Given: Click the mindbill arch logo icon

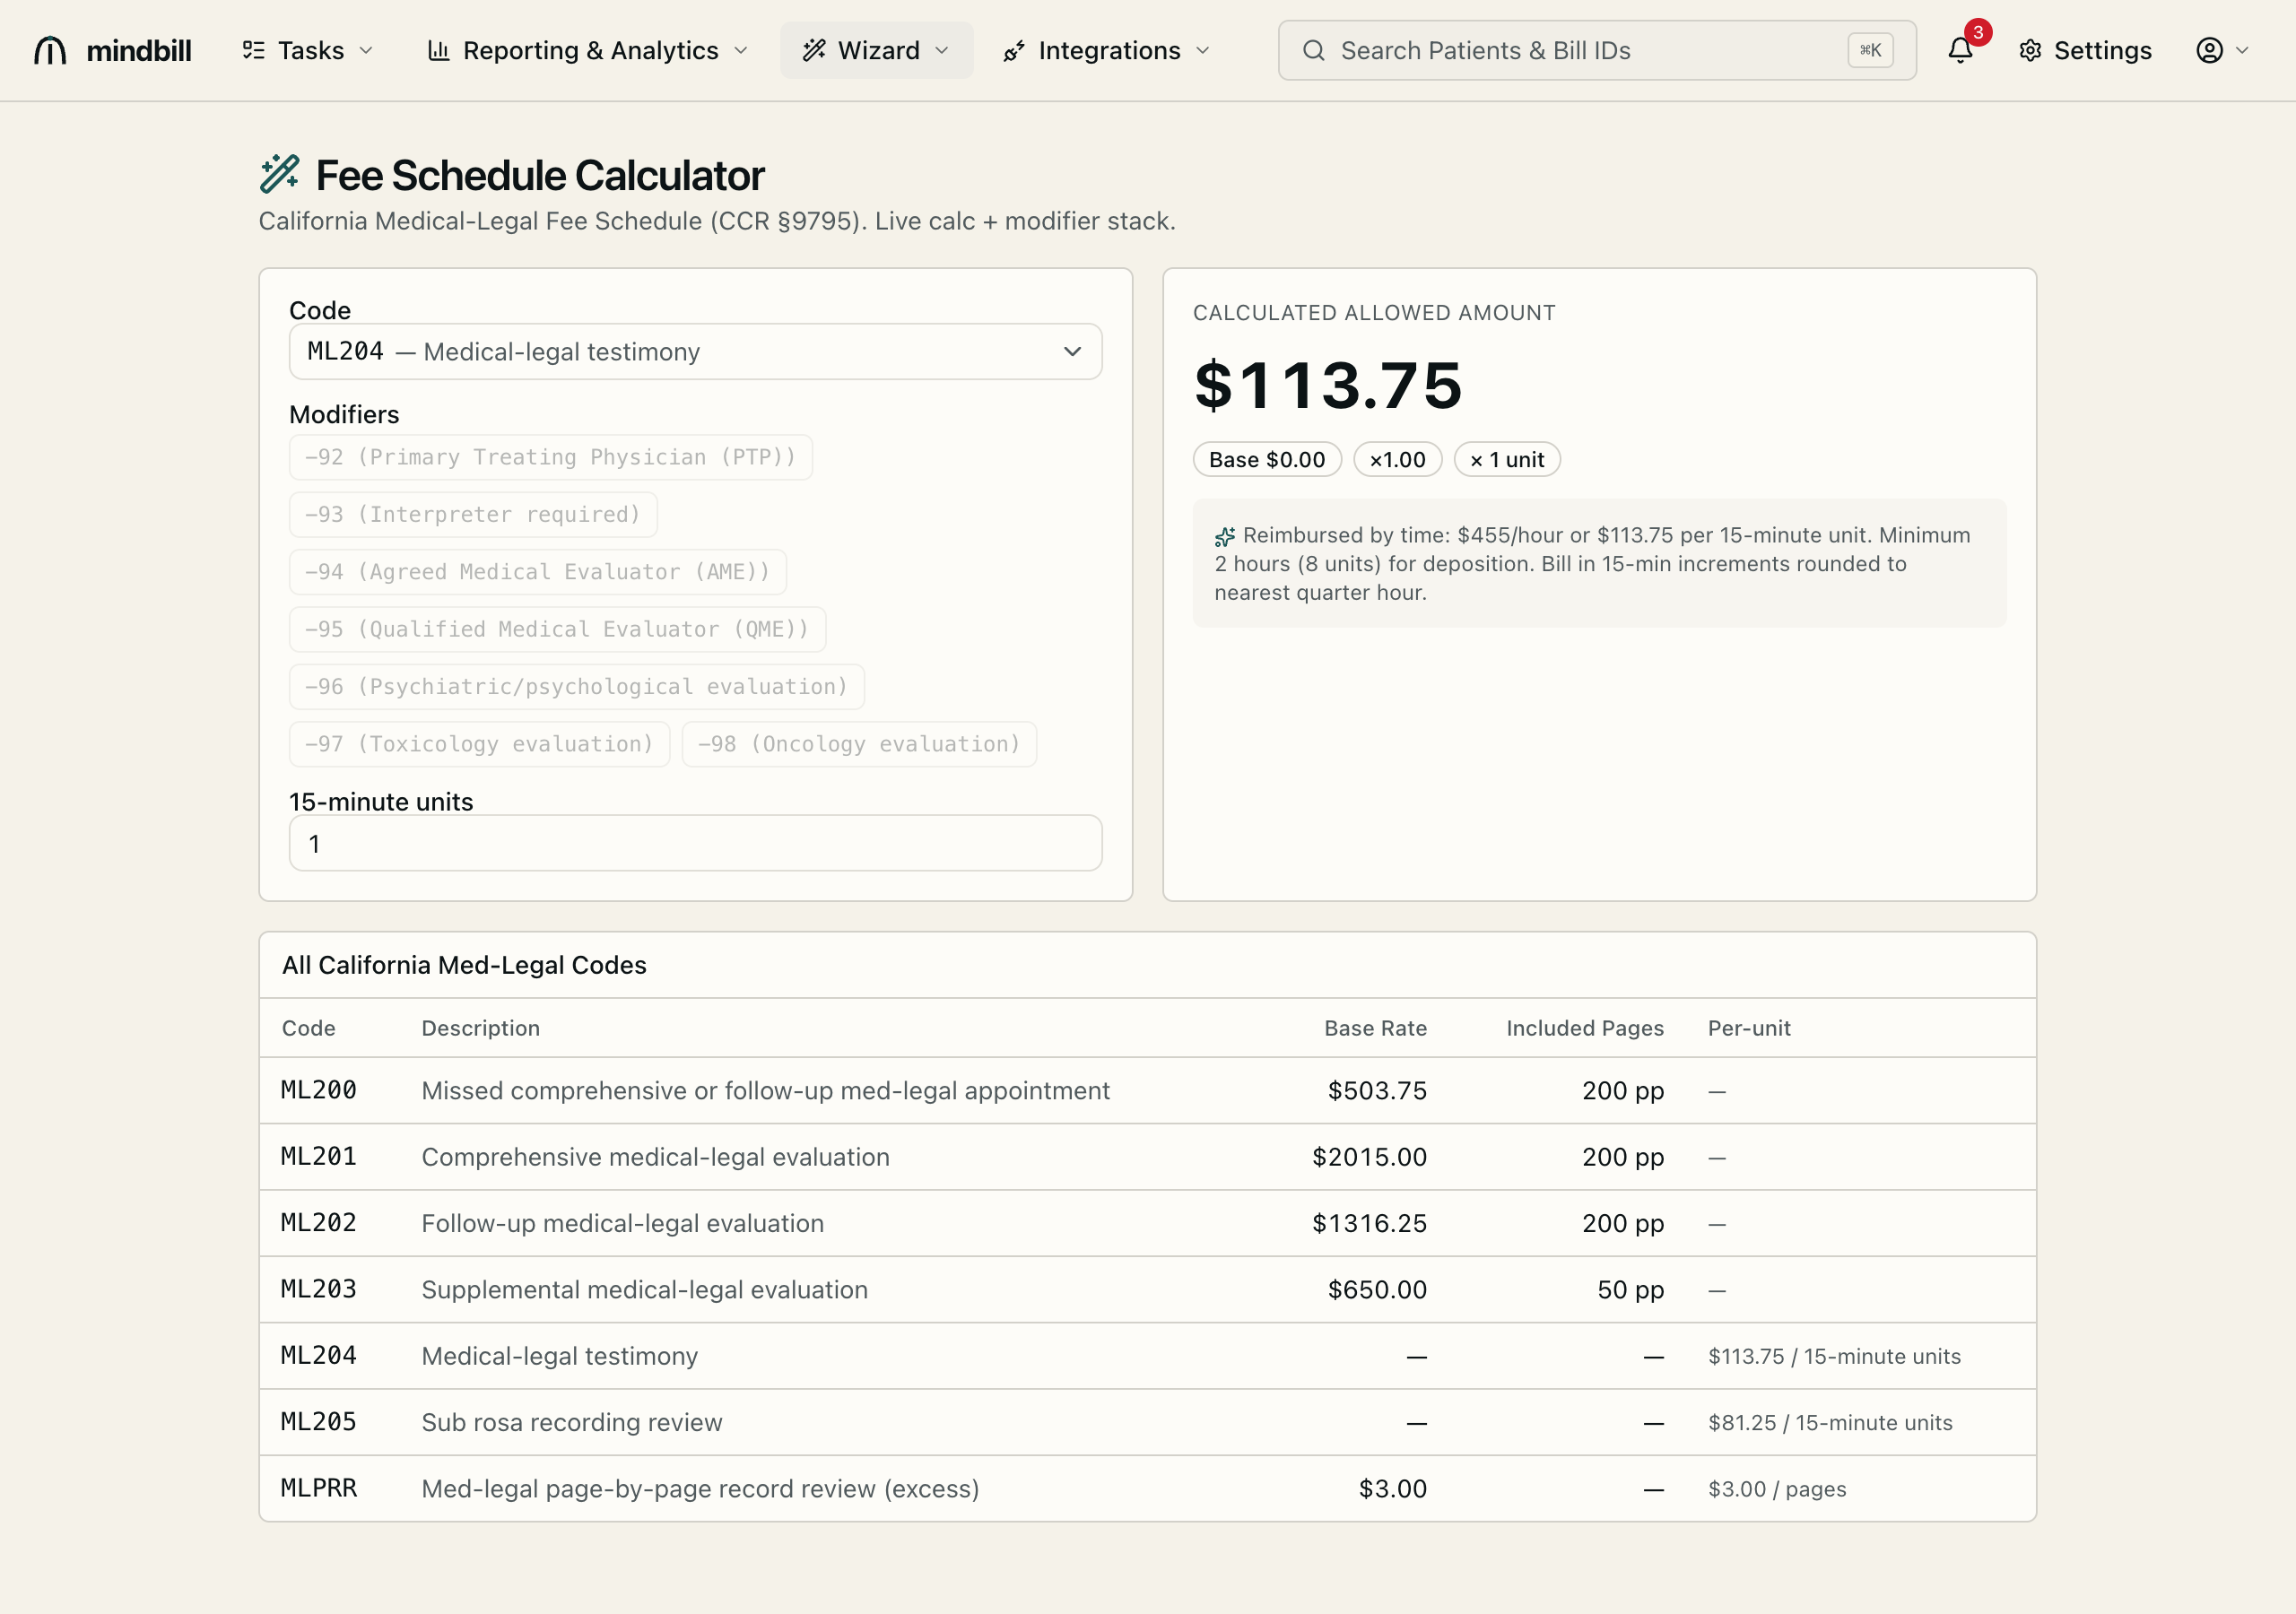Looking at the screenshot, I should 50,50.
